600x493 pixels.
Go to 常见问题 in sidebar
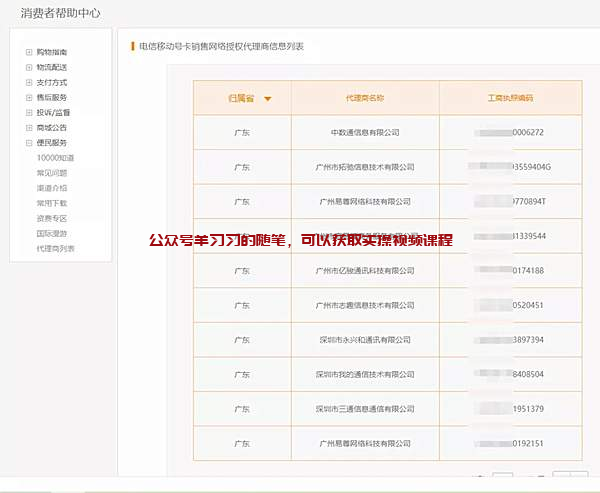pyautogui.click(x=52, y=173)
